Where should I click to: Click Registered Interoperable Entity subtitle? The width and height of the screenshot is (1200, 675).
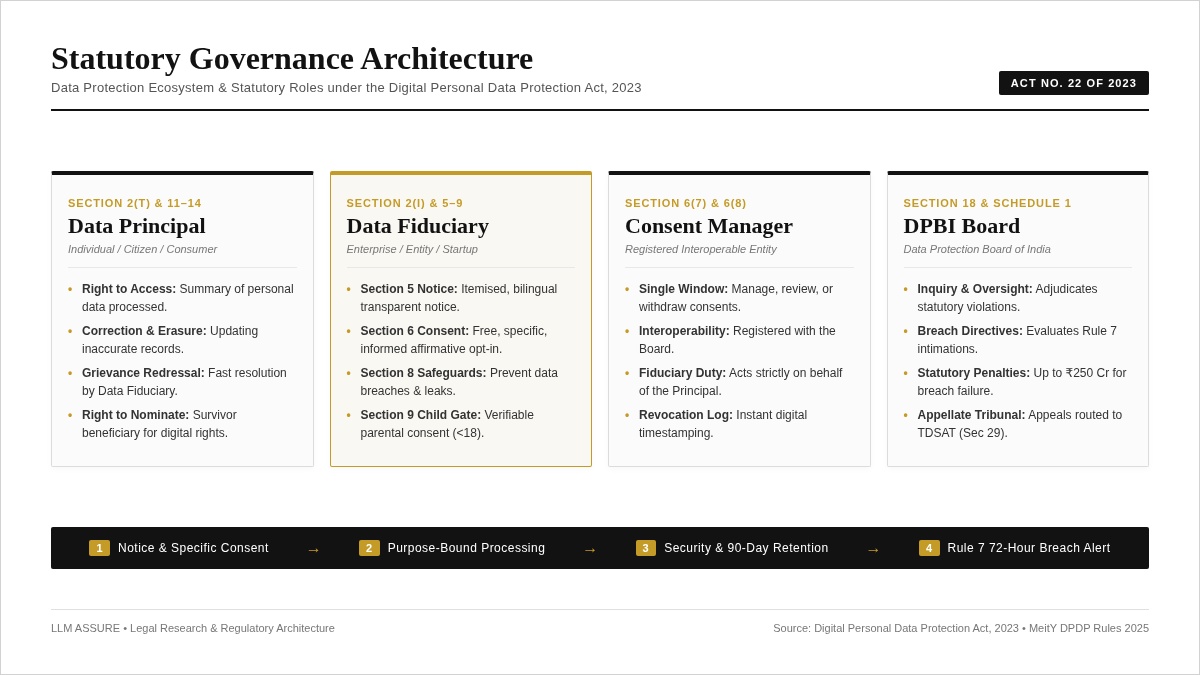click(701, 249)
